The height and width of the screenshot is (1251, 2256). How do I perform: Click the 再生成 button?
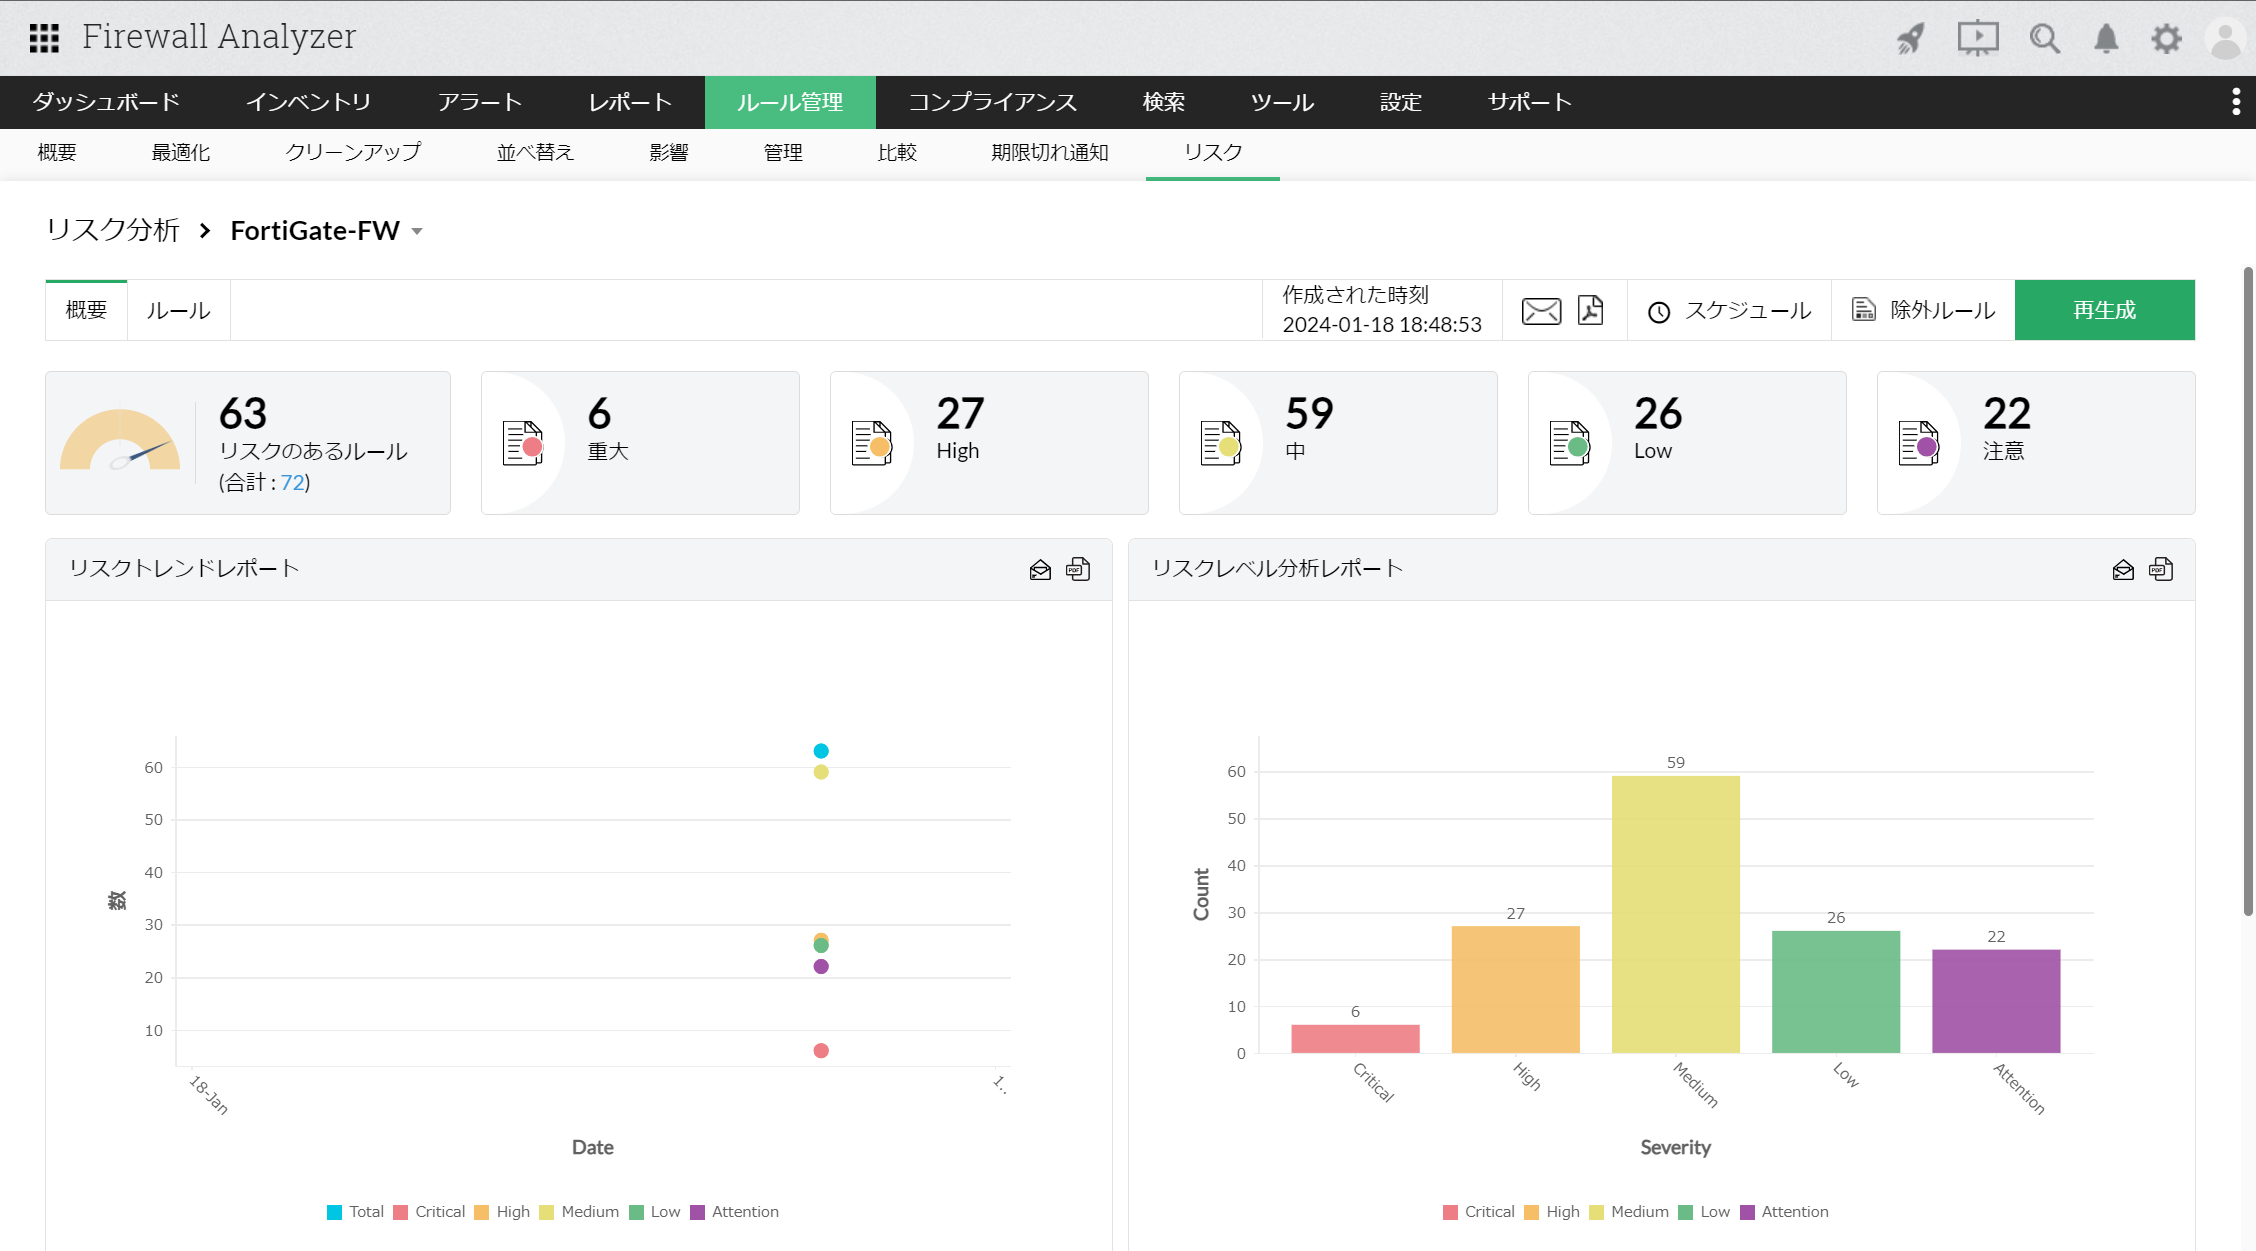pos(2104,311)
